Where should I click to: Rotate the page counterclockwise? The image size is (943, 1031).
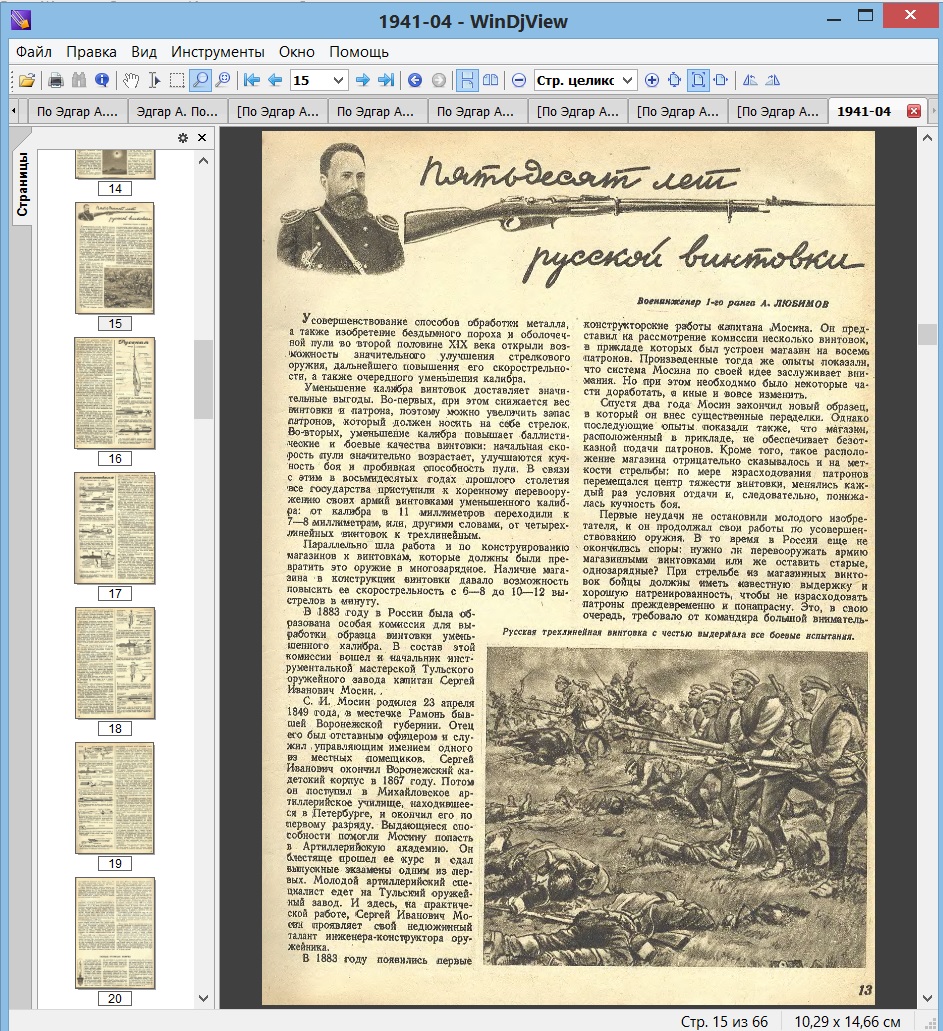click(x=750, y=80)
